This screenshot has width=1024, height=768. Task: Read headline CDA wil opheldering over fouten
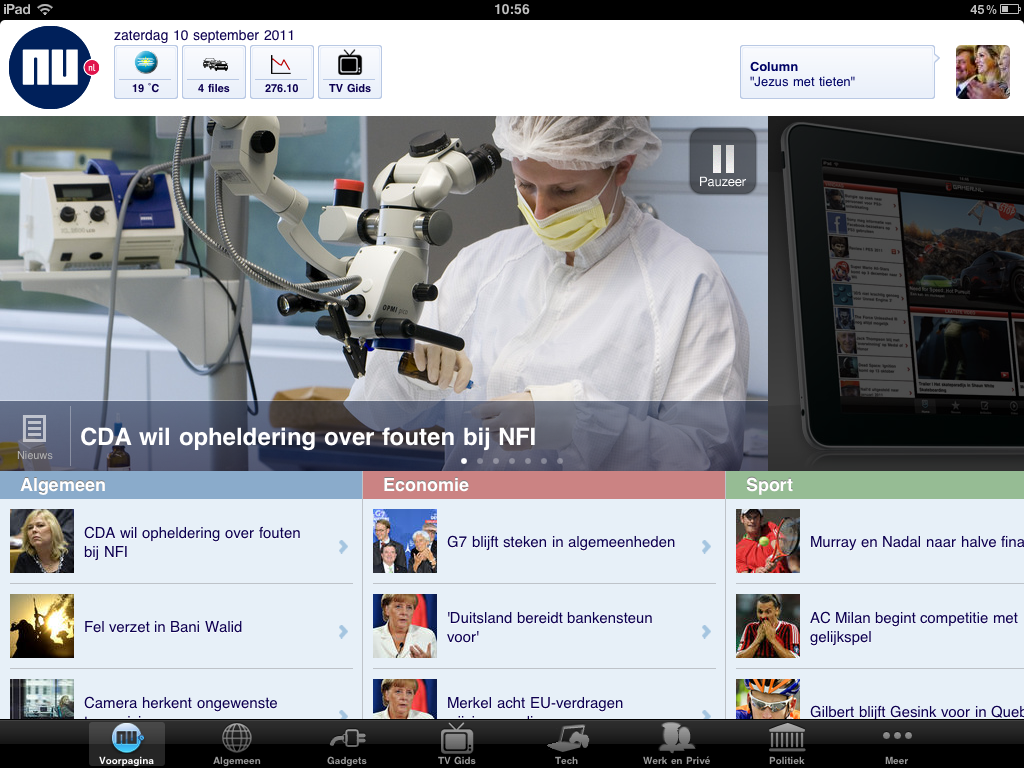click(308, 437)
